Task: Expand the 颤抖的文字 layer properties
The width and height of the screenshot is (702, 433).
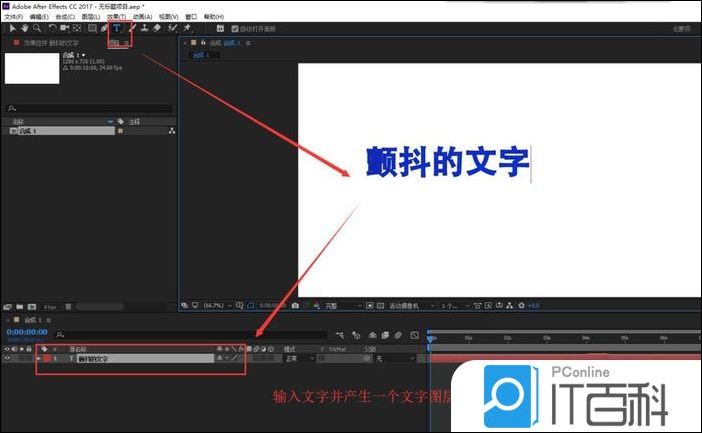Action: pos(38,357)
